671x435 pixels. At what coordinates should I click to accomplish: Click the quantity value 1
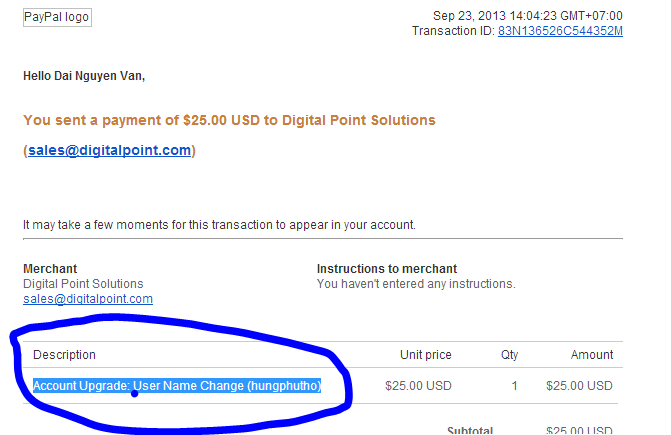pos(514,386)
